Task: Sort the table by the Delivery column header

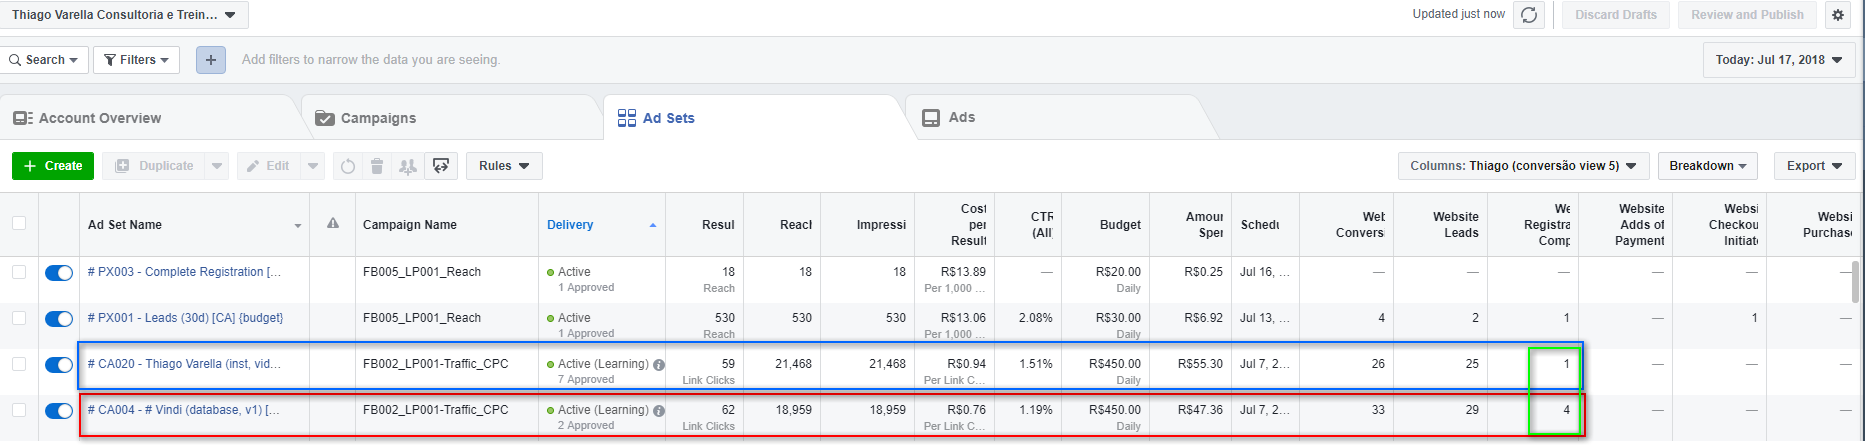Action: (570, 225)
